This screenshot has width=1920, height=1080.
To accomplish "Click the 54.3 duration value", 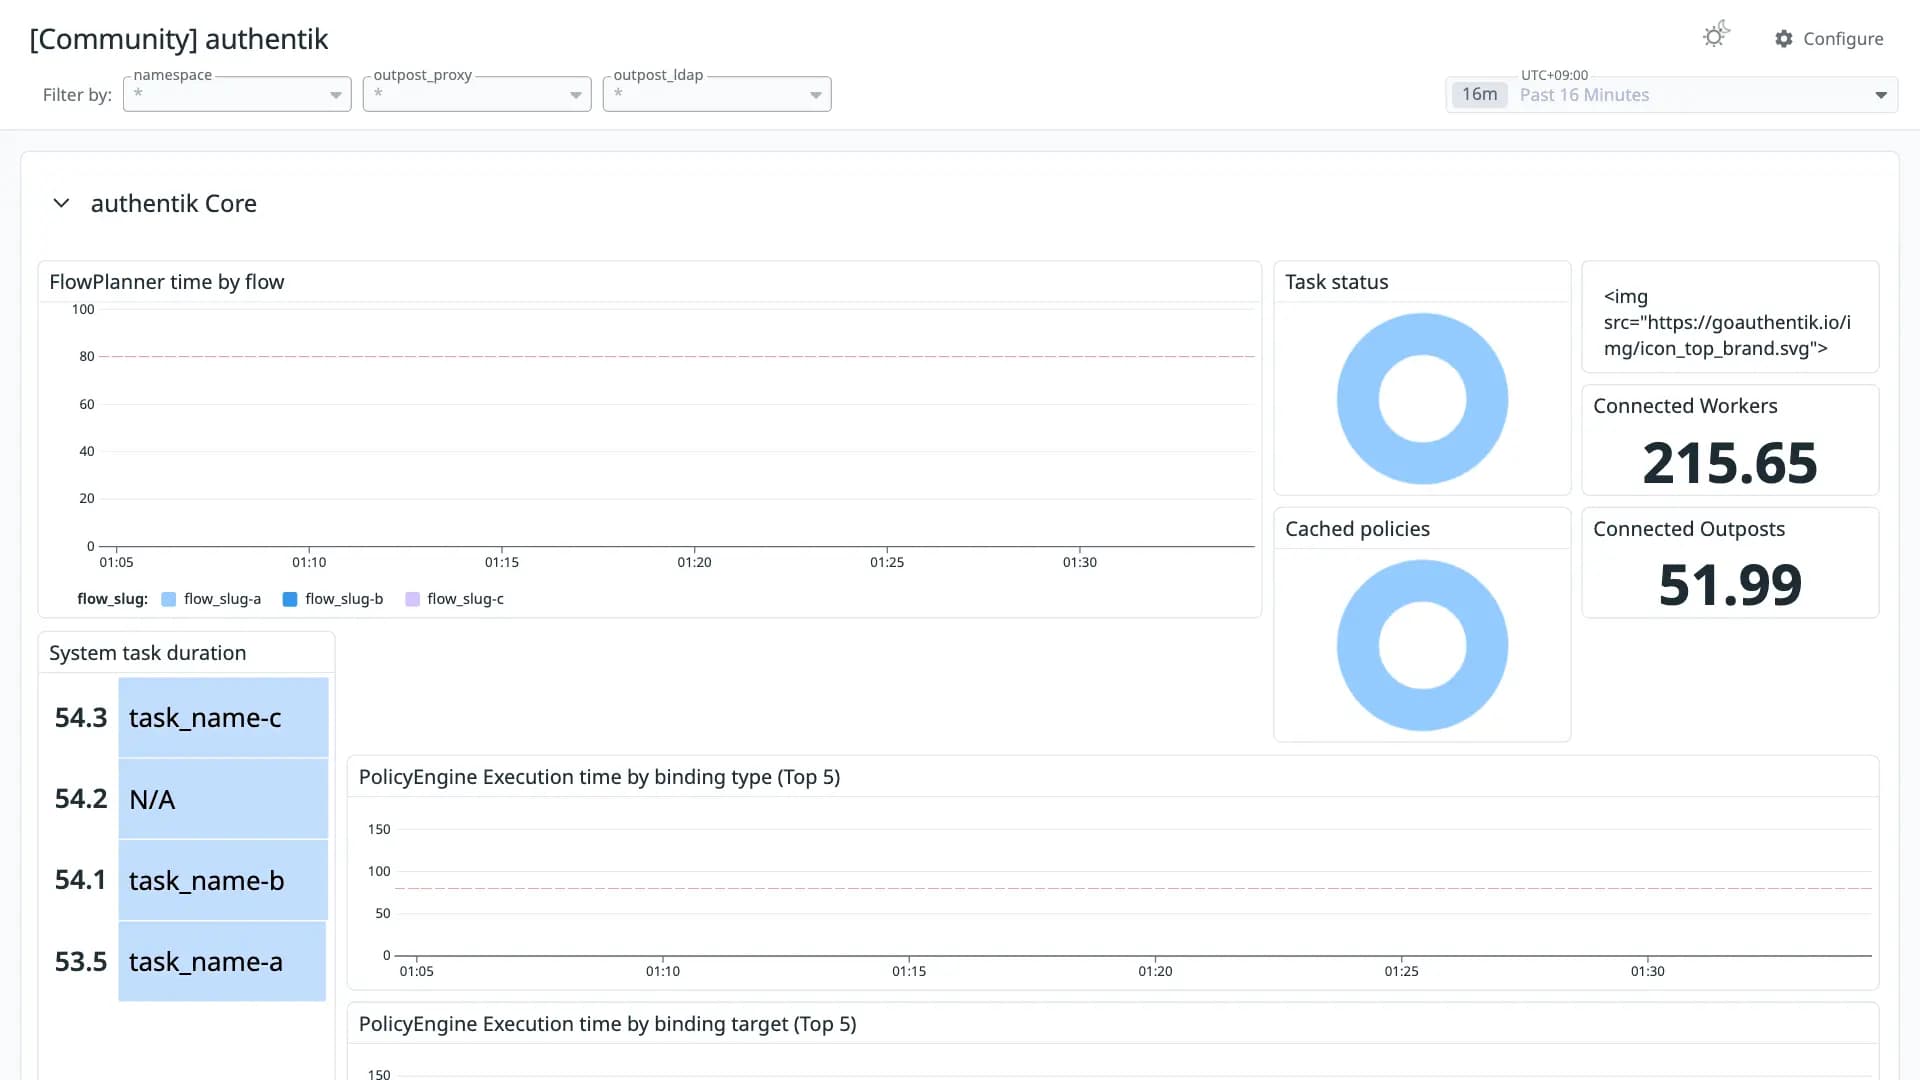I will (81, 717).
